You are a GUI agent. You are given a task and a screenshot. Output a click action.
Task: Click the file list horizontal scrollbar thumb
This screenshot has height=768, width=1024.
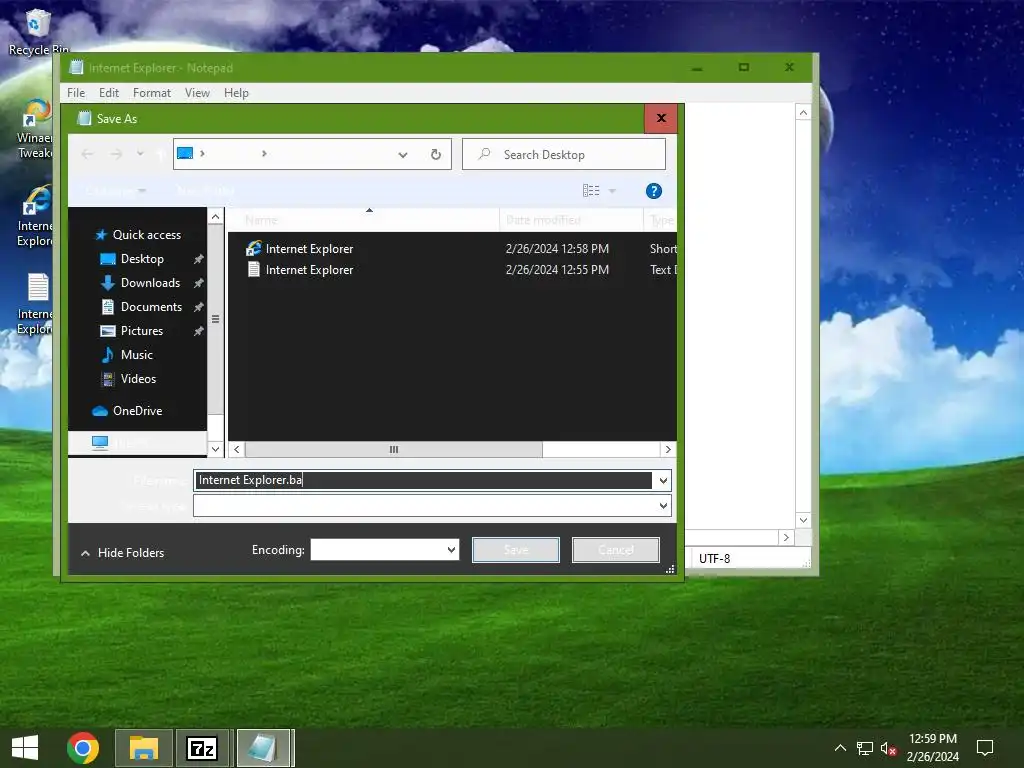tap(394, 449)
